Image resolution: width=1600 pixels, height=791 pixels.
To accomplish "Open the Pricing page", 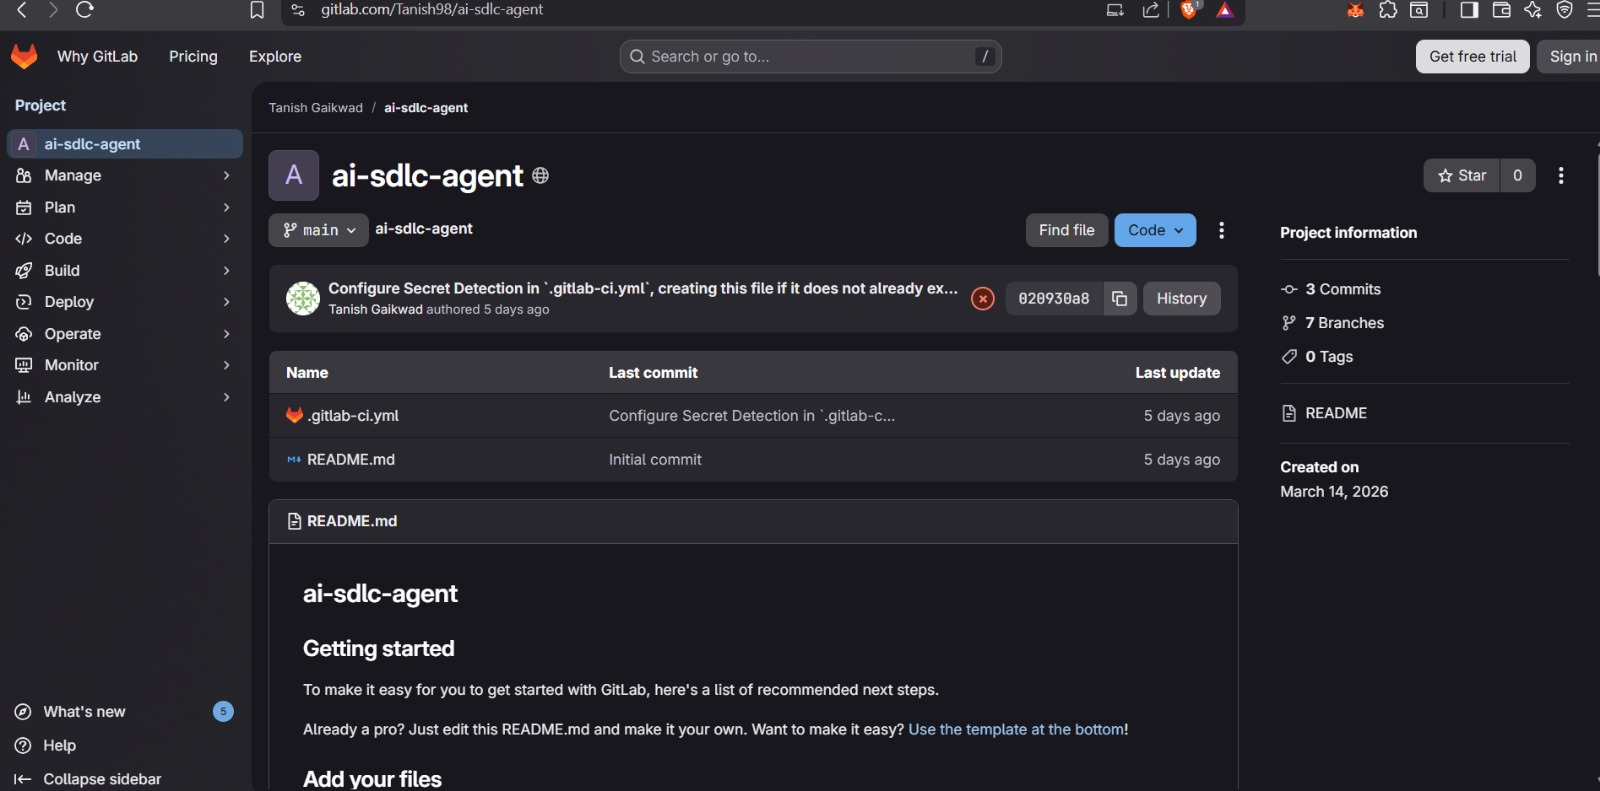I will (x=193, y=56).
